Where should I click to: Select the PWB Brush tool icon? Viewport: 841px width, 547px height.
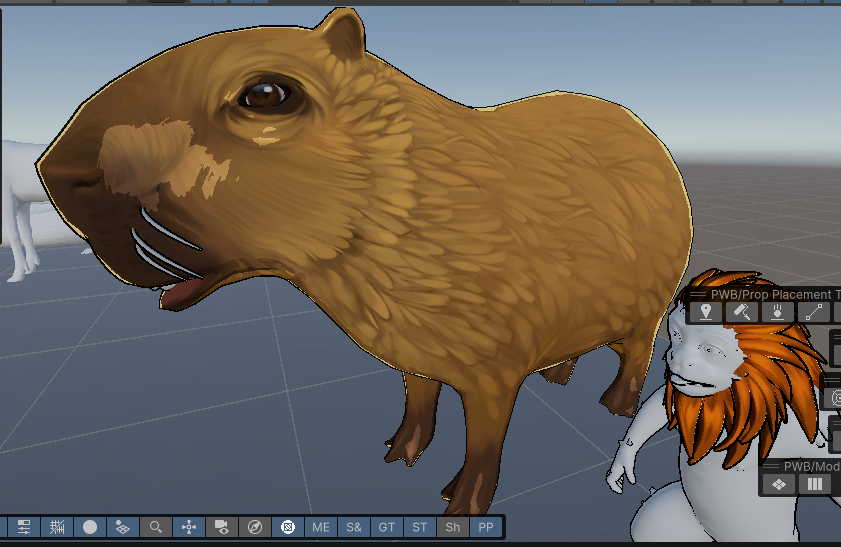741,312
